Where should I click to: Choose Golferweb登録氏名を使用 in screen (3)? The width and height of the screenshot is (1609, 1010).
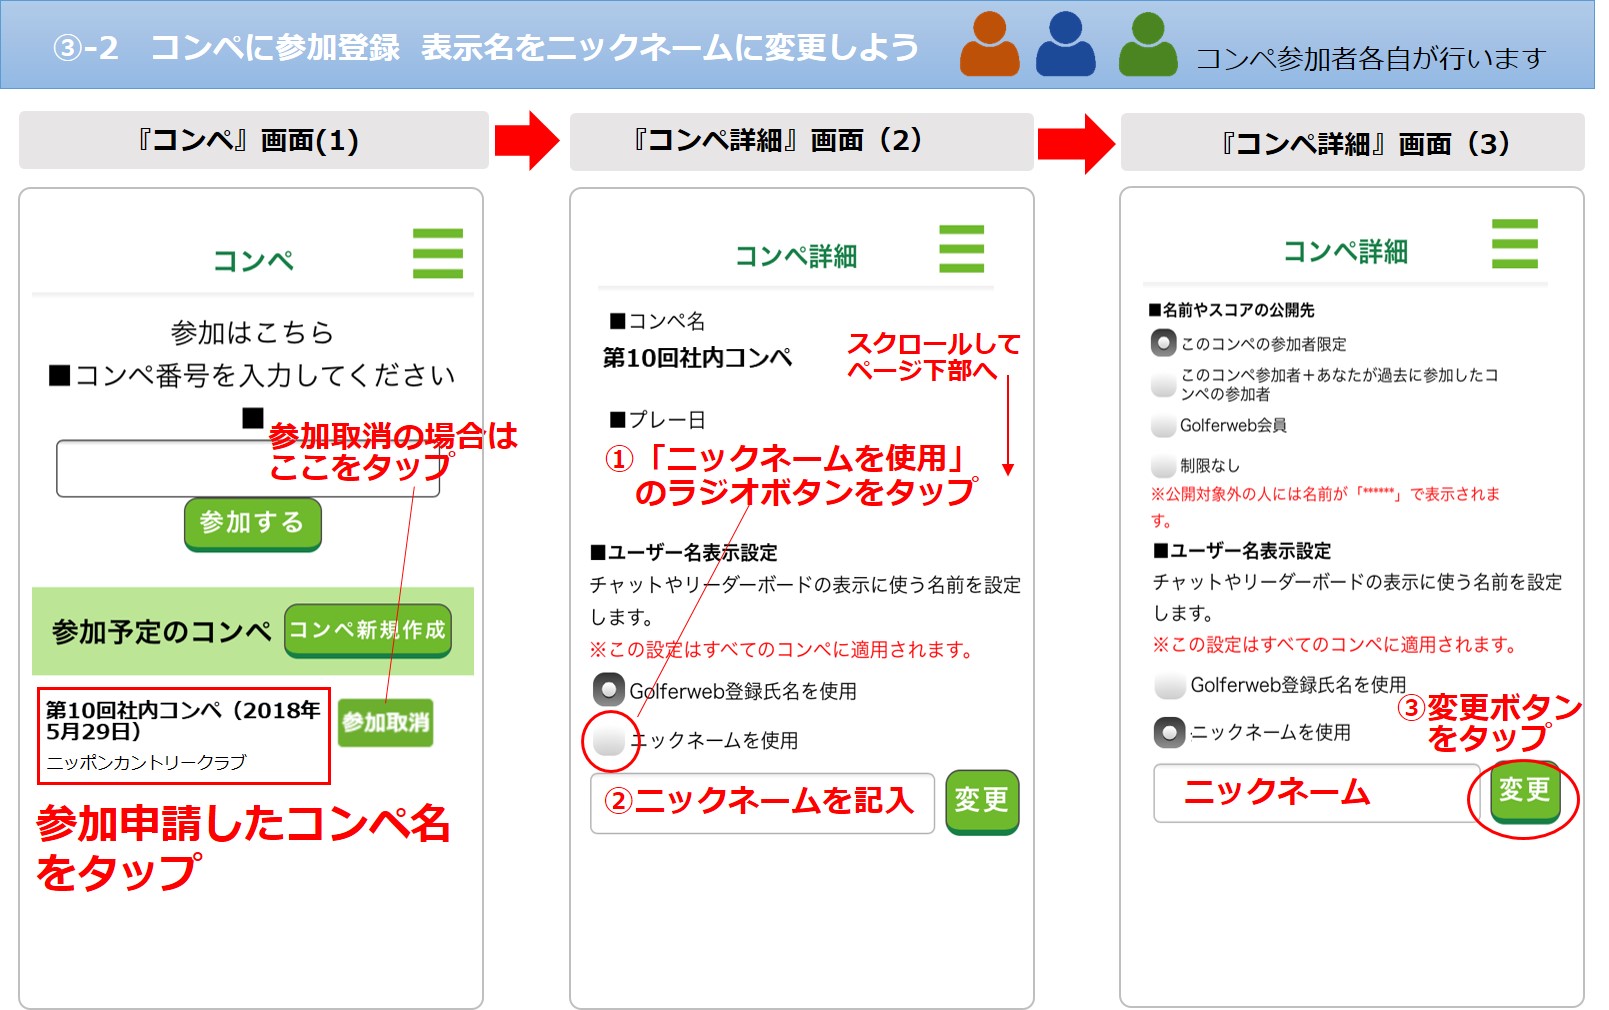pyautogui.click(x=1169, y=686)
